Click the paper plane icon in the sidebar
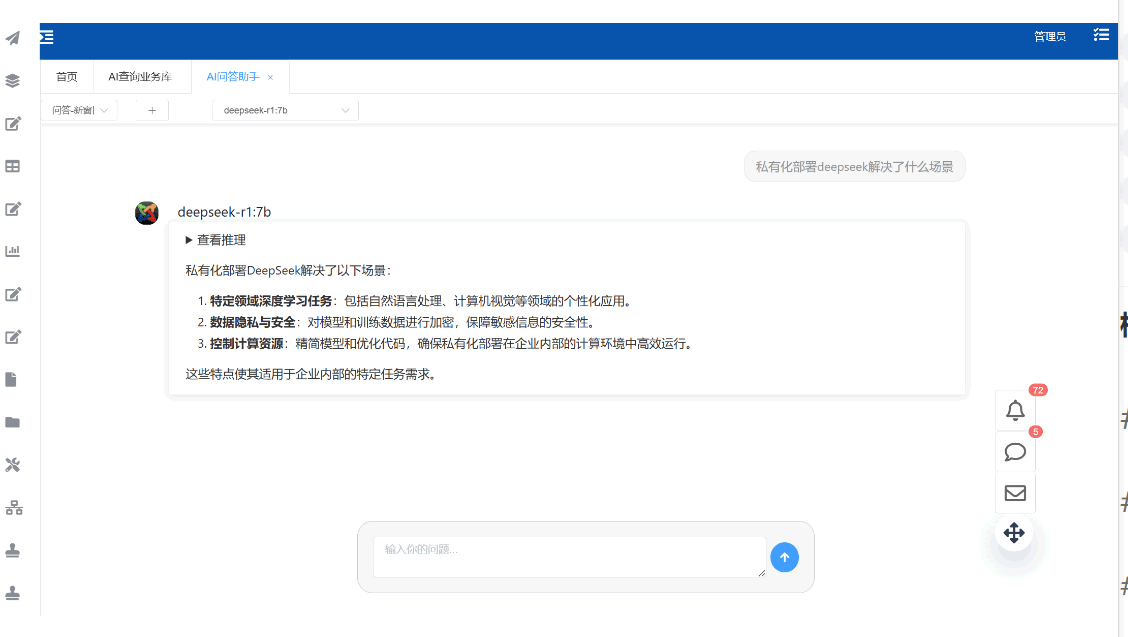Viewport: 1128px width, 637px height. point(13,39)
